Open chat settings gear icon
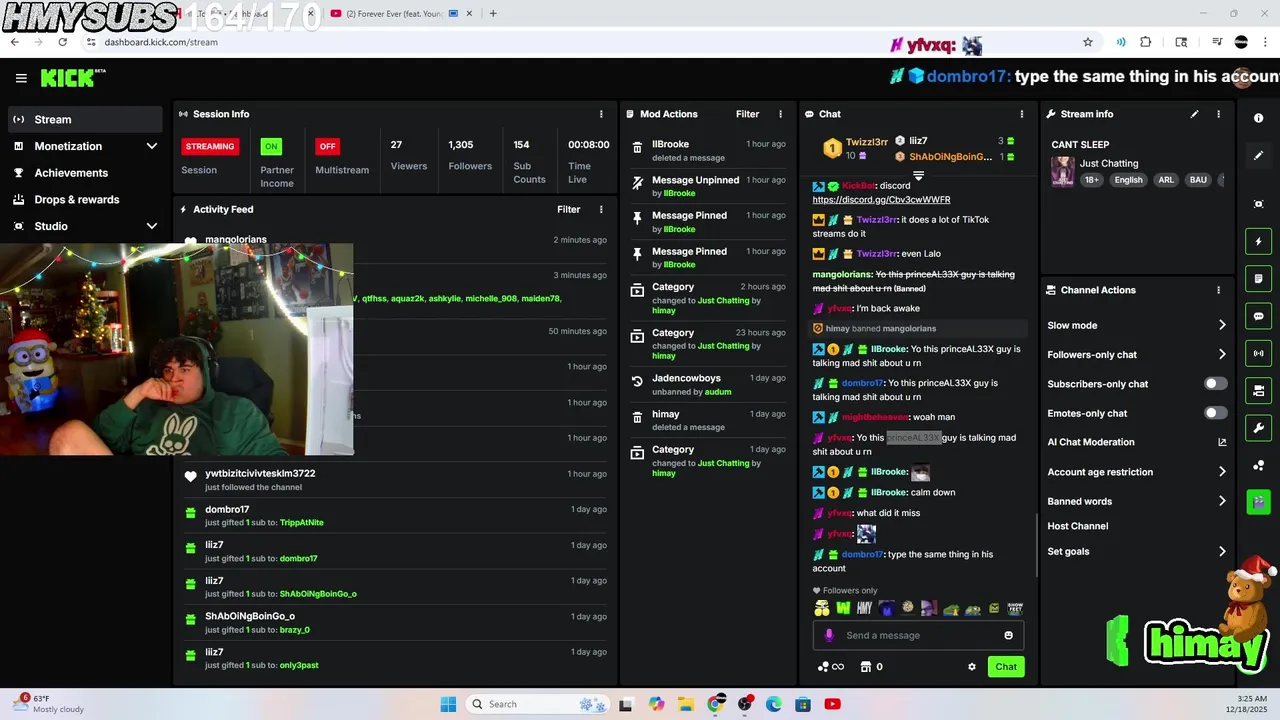 tap(971, 666)
